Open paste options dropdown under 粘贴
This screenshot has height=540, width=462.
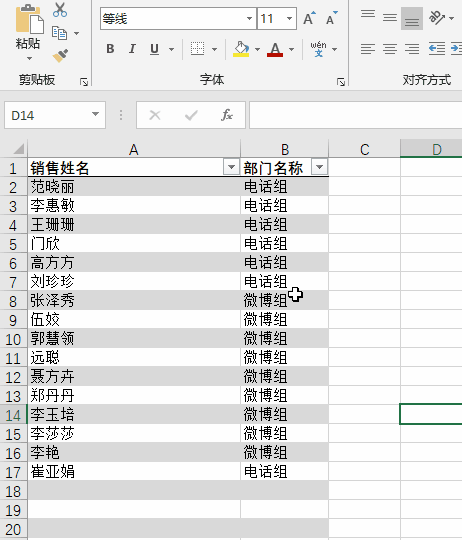(29, 59)
